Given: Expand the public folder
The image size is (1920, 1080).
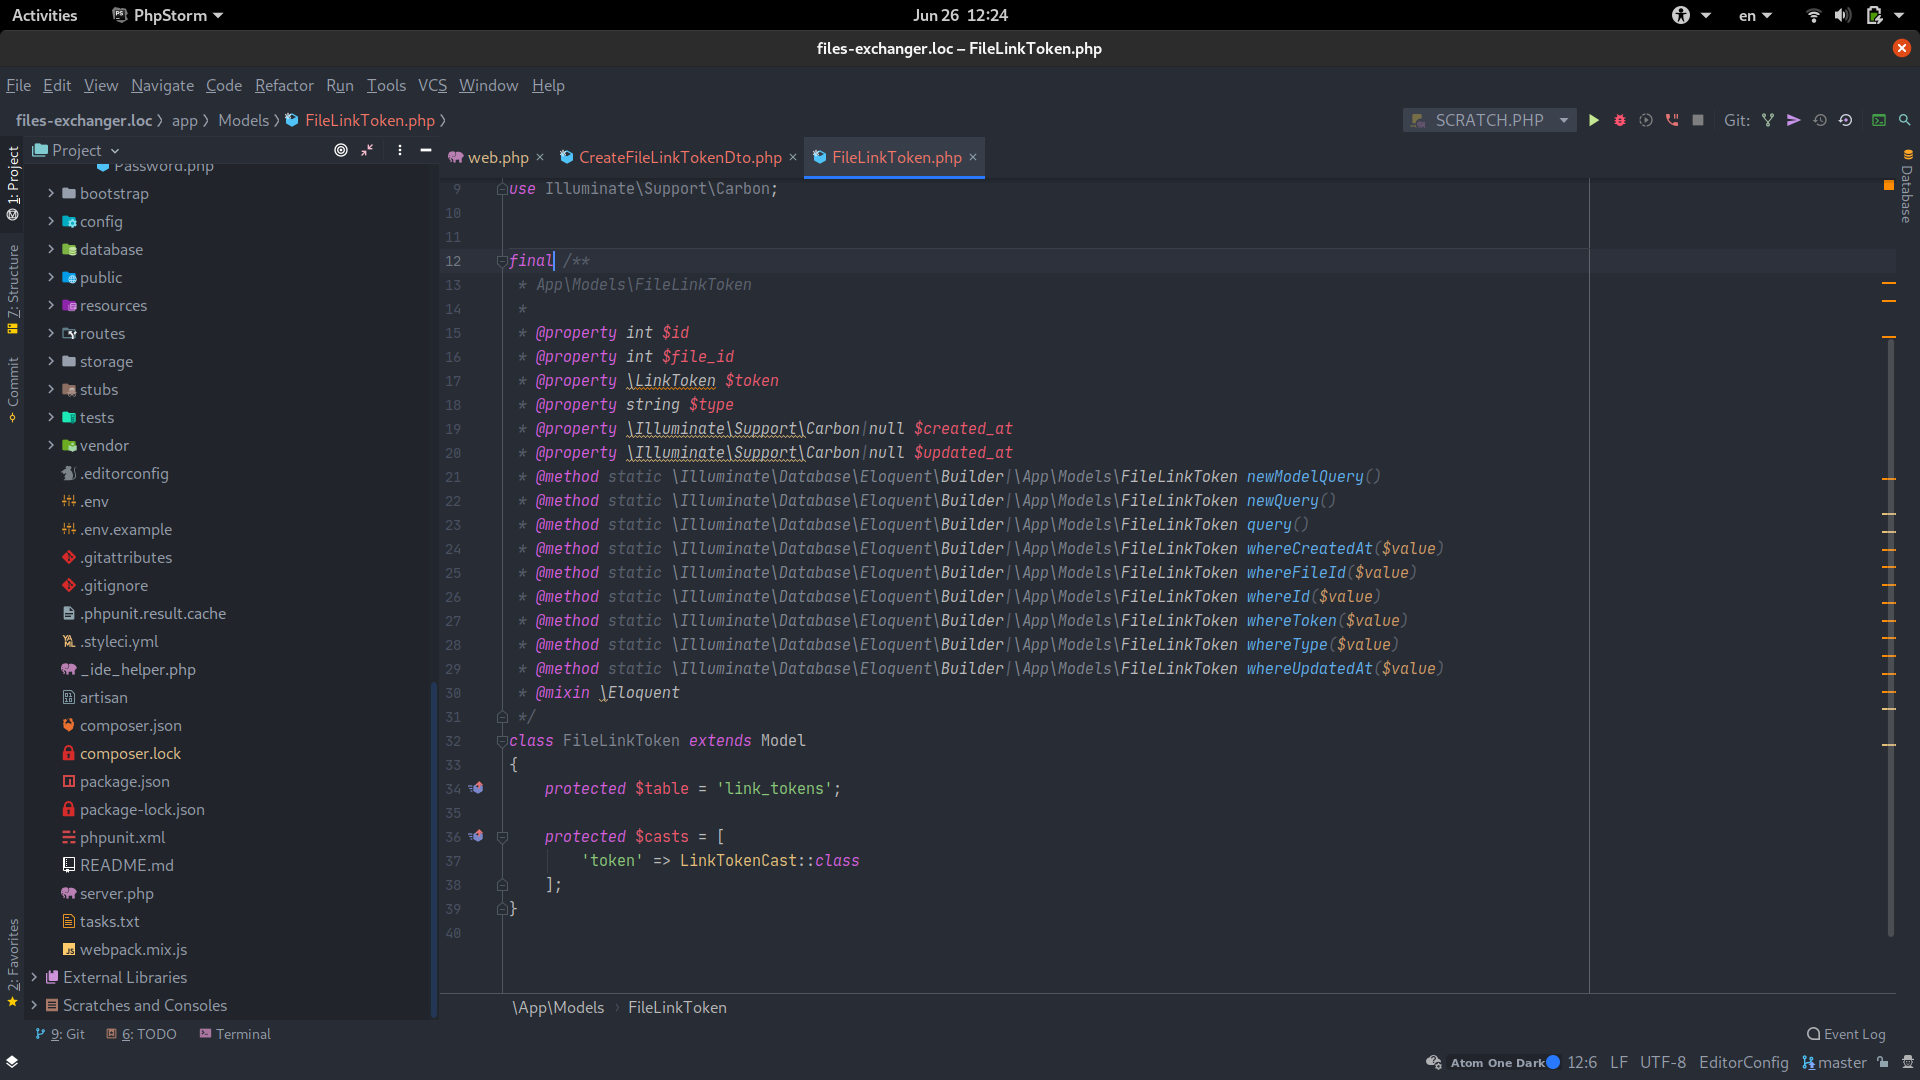Looking at the screenshot, I should [51, 277].
